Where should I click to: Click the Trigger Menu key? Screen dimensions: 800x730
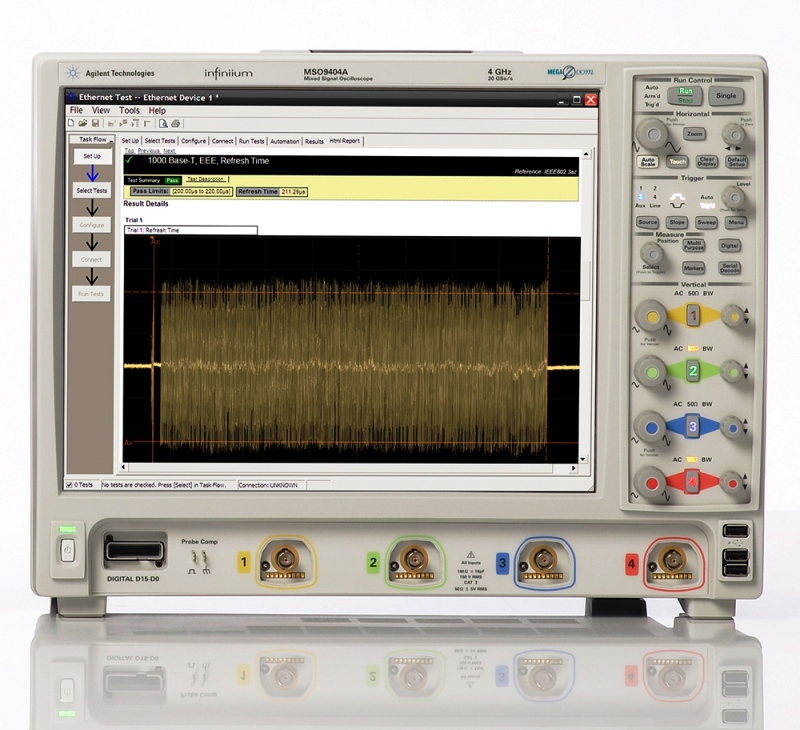[x=736, y=222]
